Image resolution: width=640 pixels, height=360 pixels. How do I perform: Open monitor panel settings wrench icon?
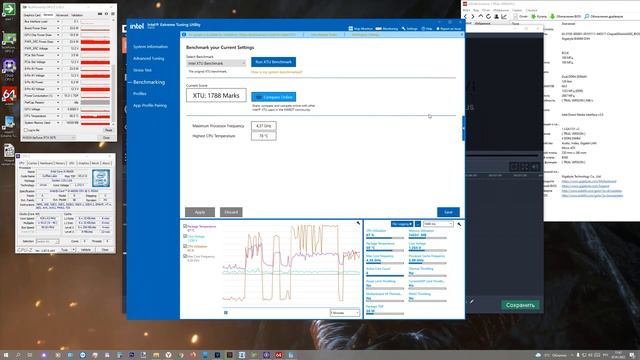pyautogui.click(x=459, y=224)
